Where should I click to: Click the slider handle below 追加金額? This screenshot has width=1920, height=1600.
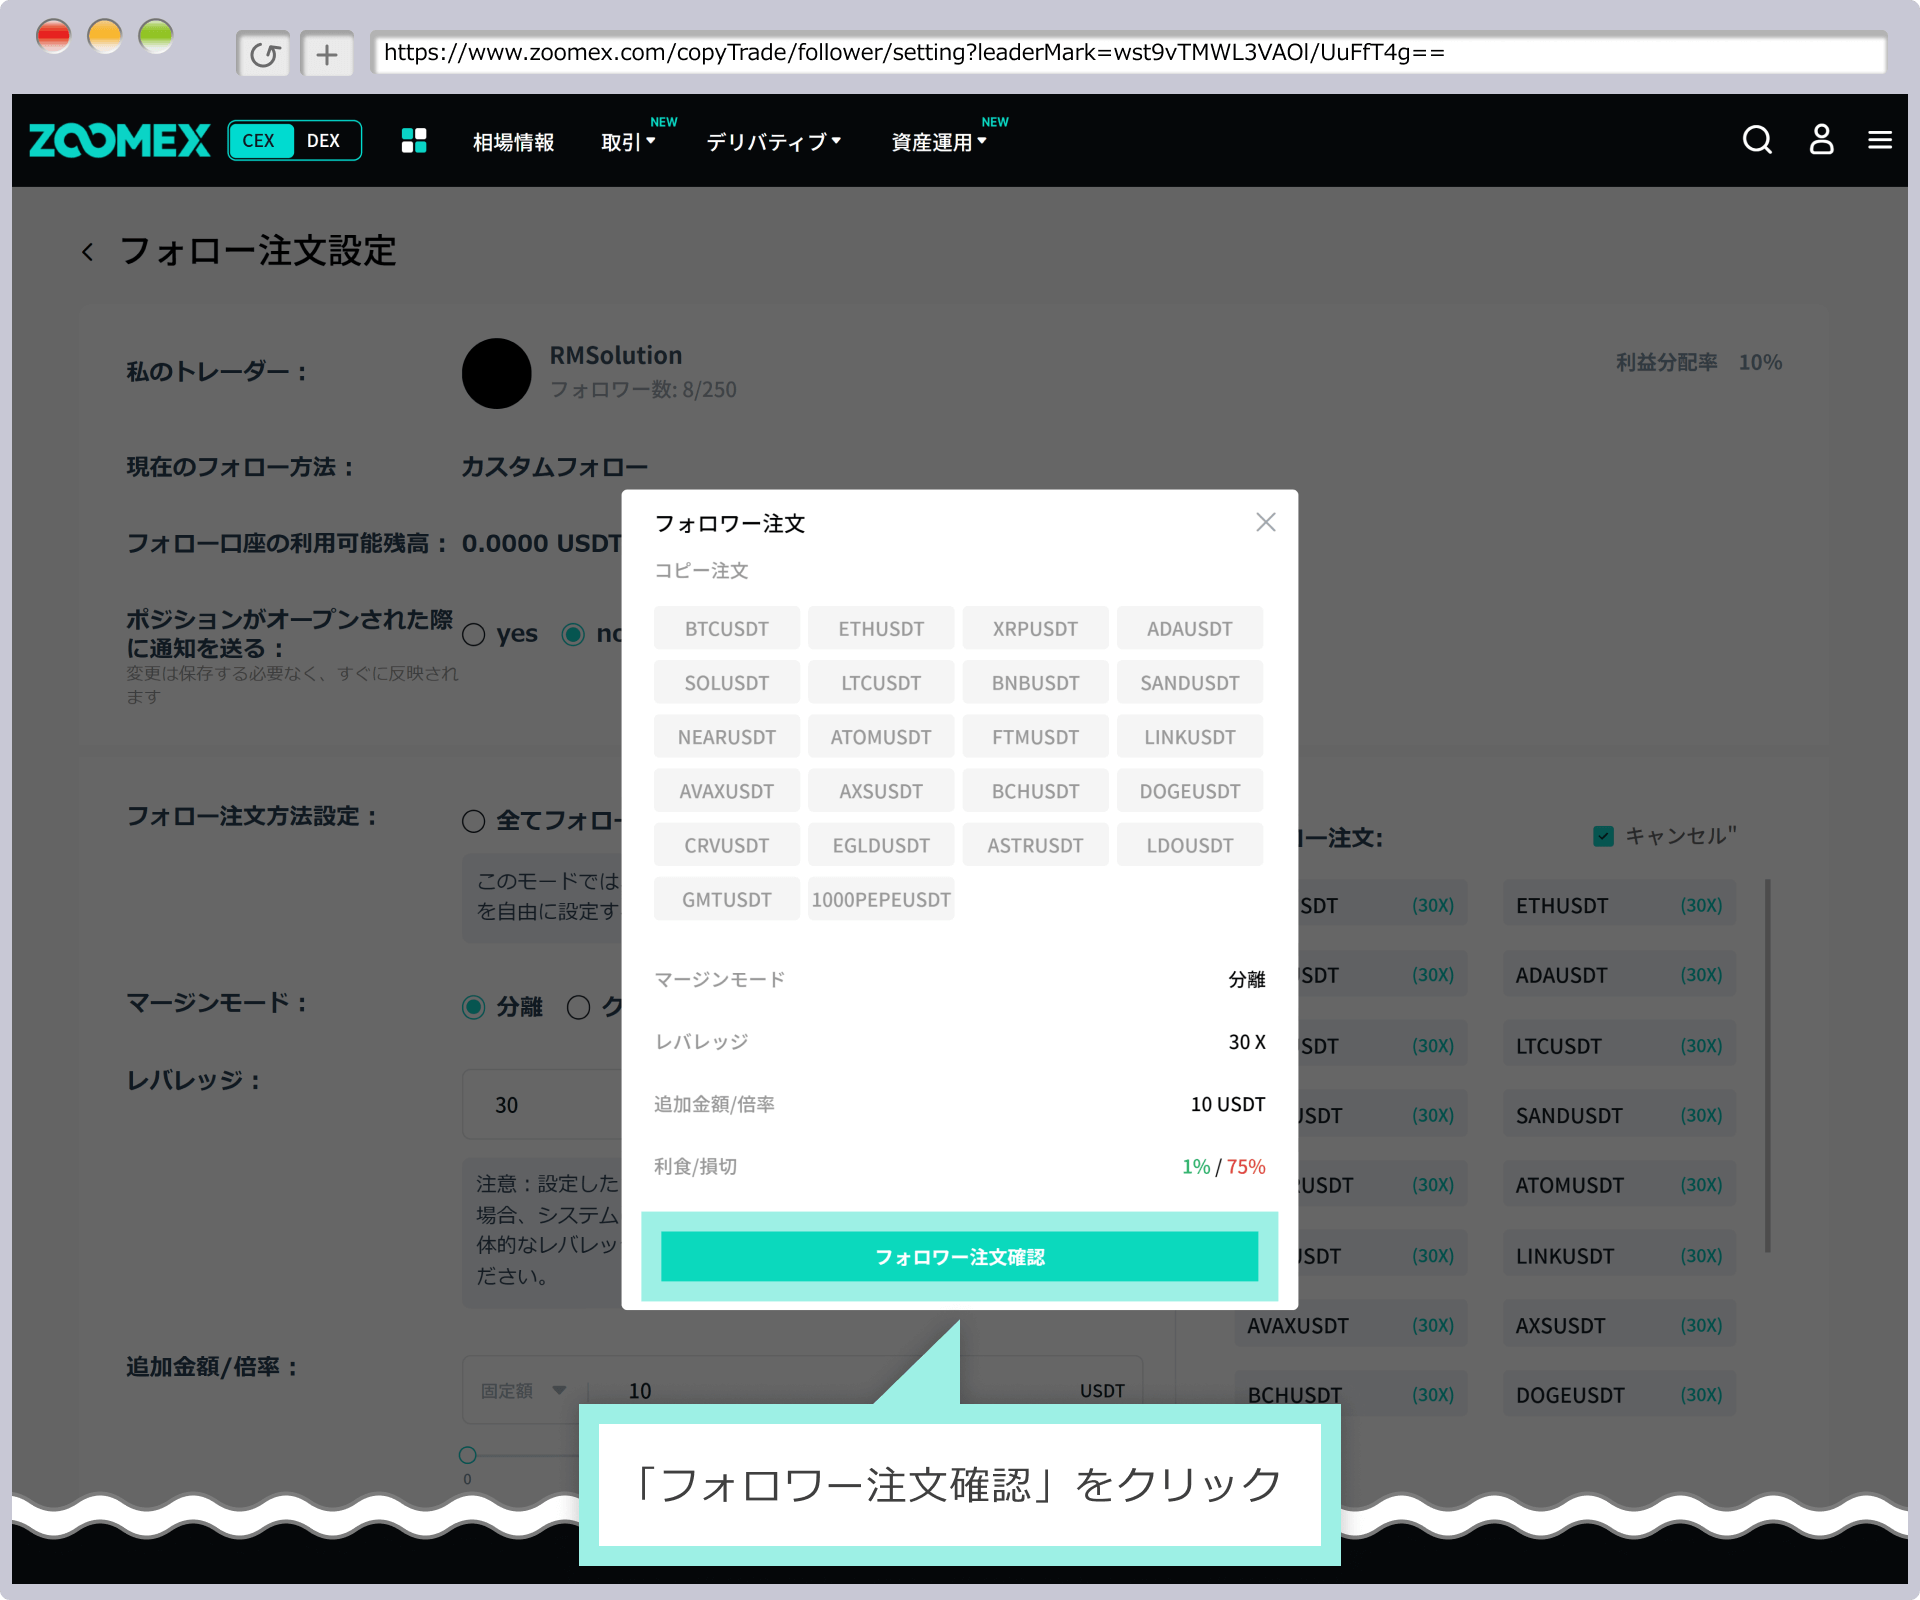pyautogui.click(x=467, y=1455)
